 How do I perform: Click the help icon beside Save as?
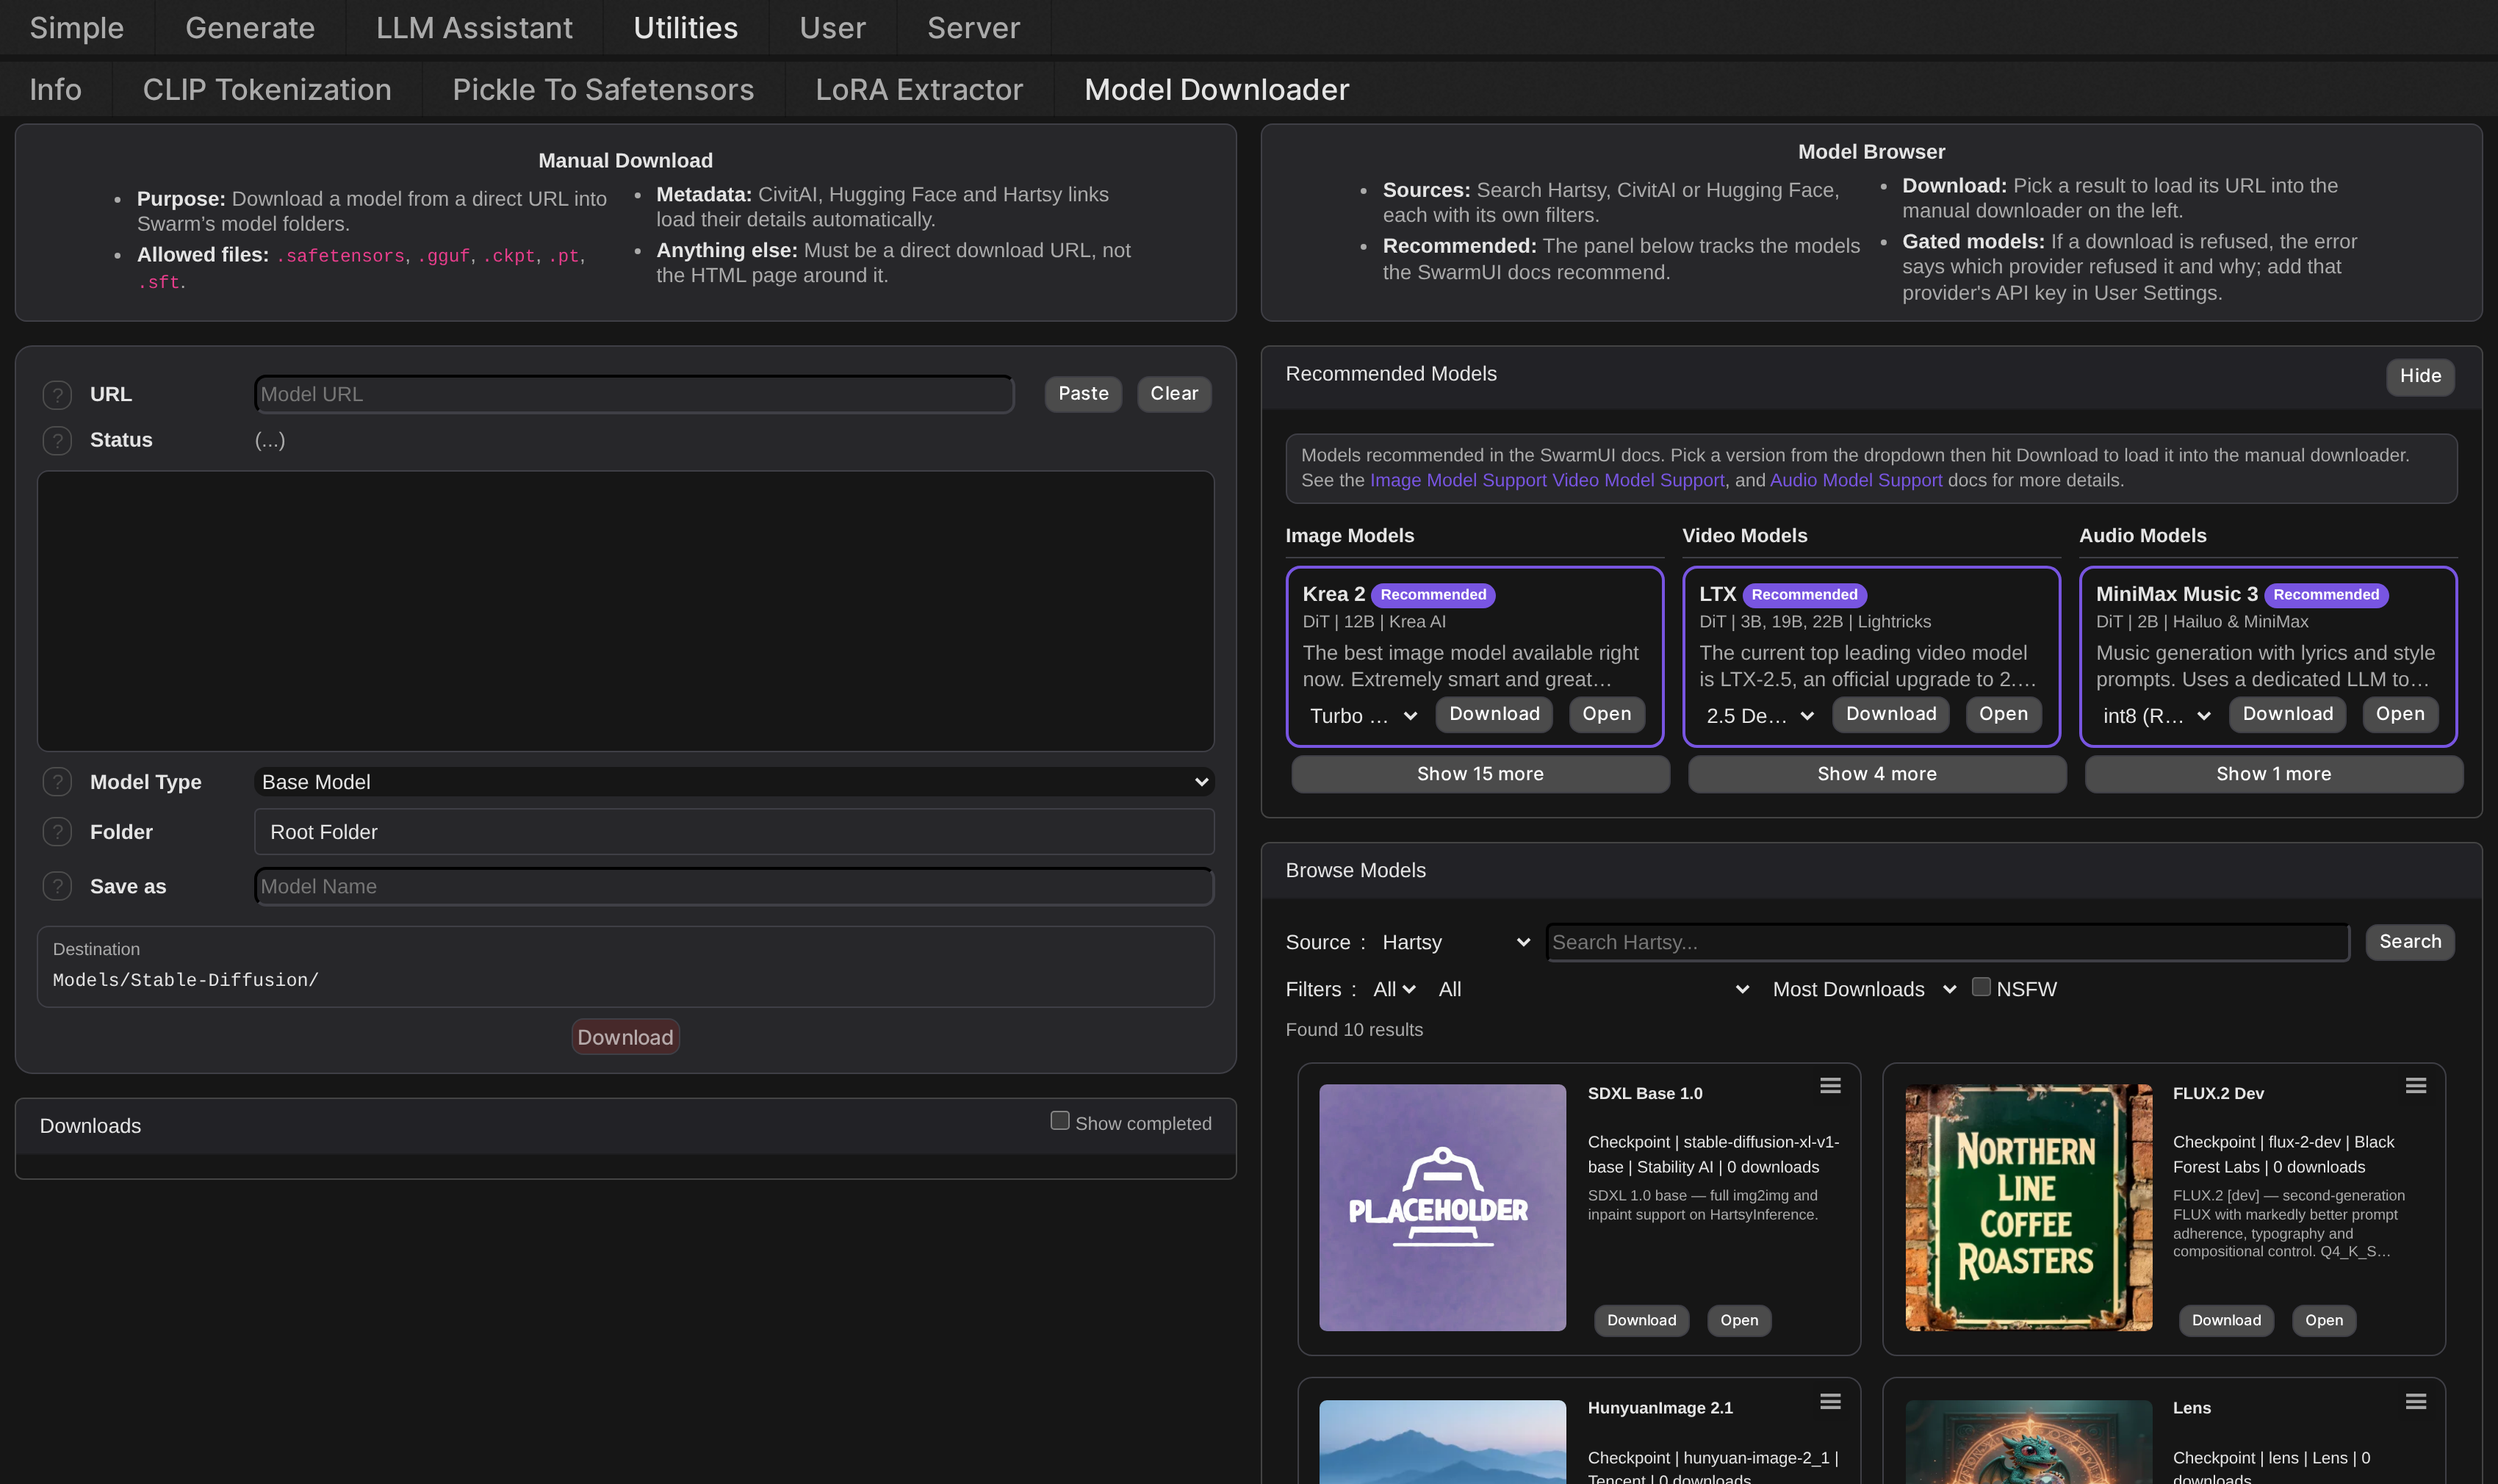(57, 886)
